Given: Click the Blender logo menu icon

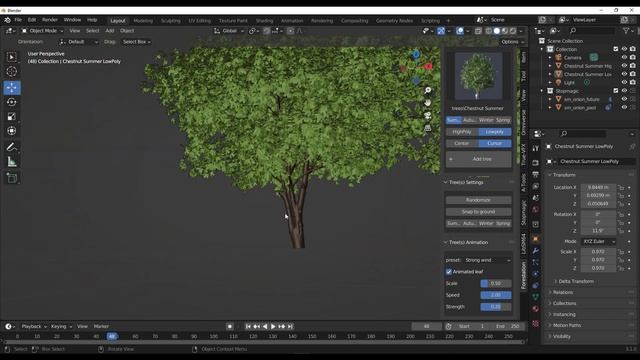Looking at the screenshot, I should pyautogui.click(x=7, y=20).
